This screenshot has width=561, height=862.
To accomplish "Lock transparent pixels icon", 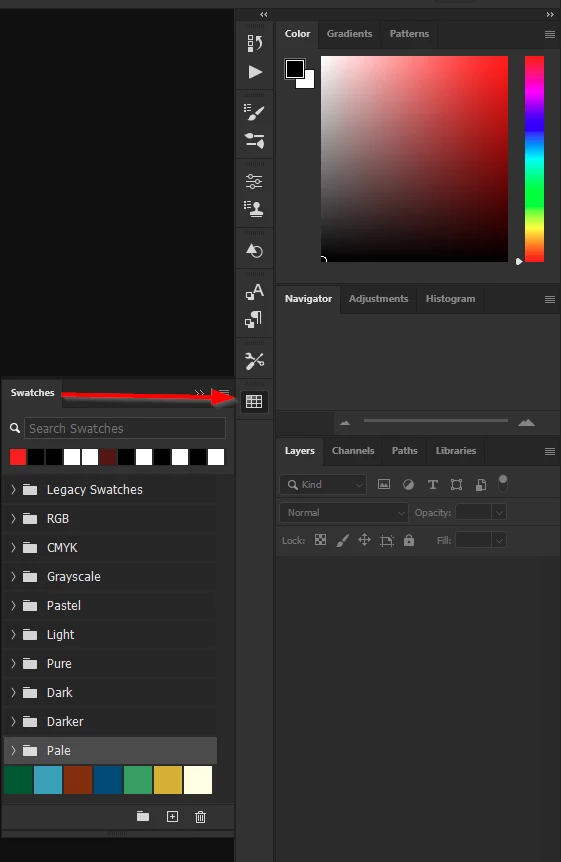I will tap(320, 540).
